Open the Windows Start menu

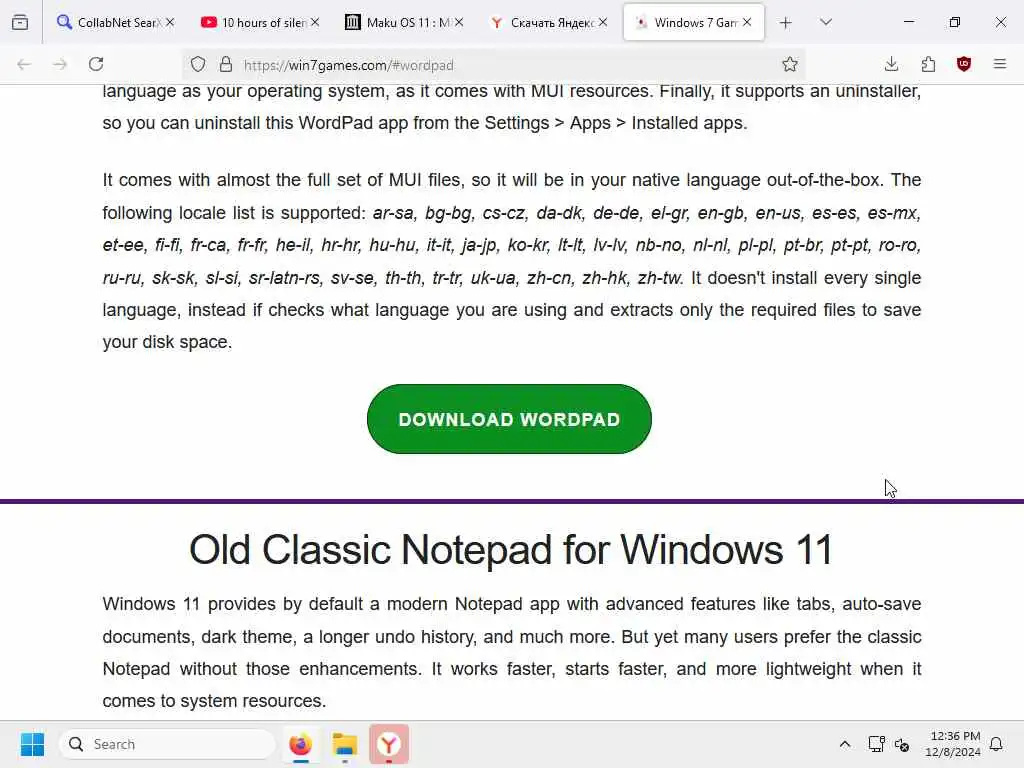33,744
